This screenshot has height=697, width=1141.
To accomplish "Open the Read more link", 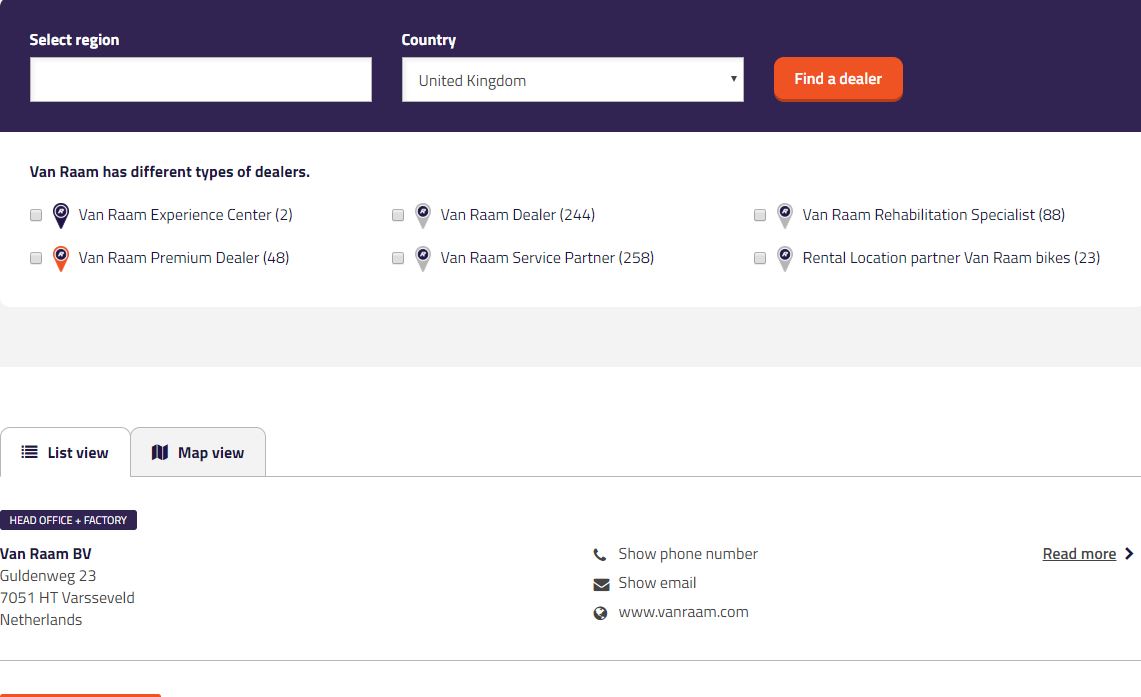I will tap(1079, 554).
